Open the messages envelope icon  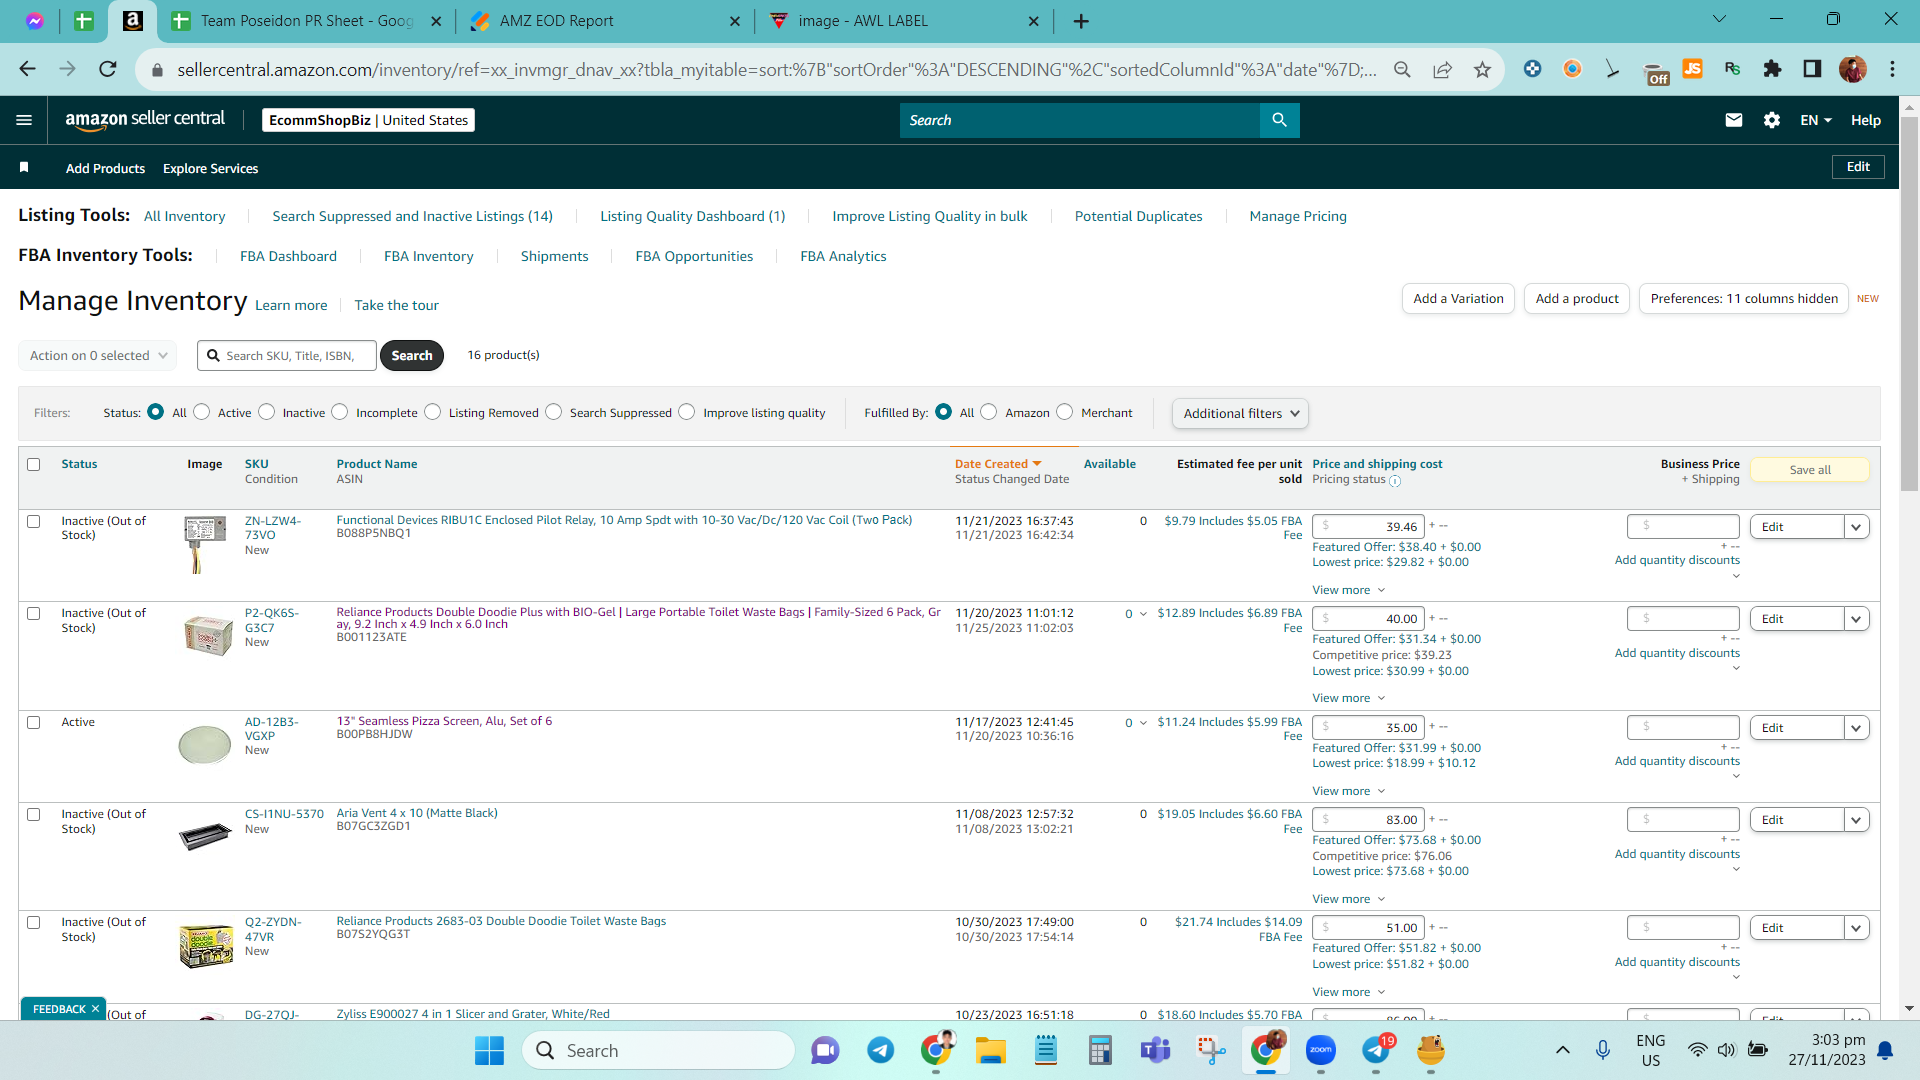(x=1734, y=120)
